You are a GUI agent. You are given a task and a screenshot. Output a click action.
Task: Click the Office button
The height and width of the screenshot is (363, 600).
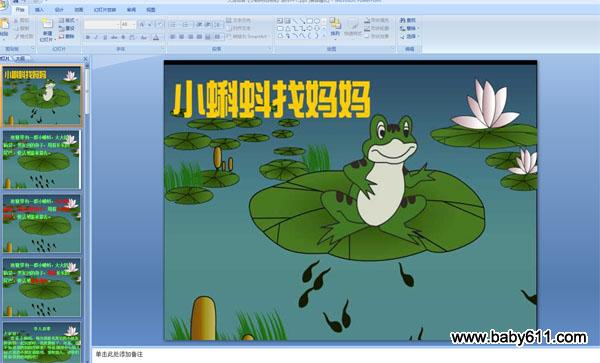click(x=4, y=4)
